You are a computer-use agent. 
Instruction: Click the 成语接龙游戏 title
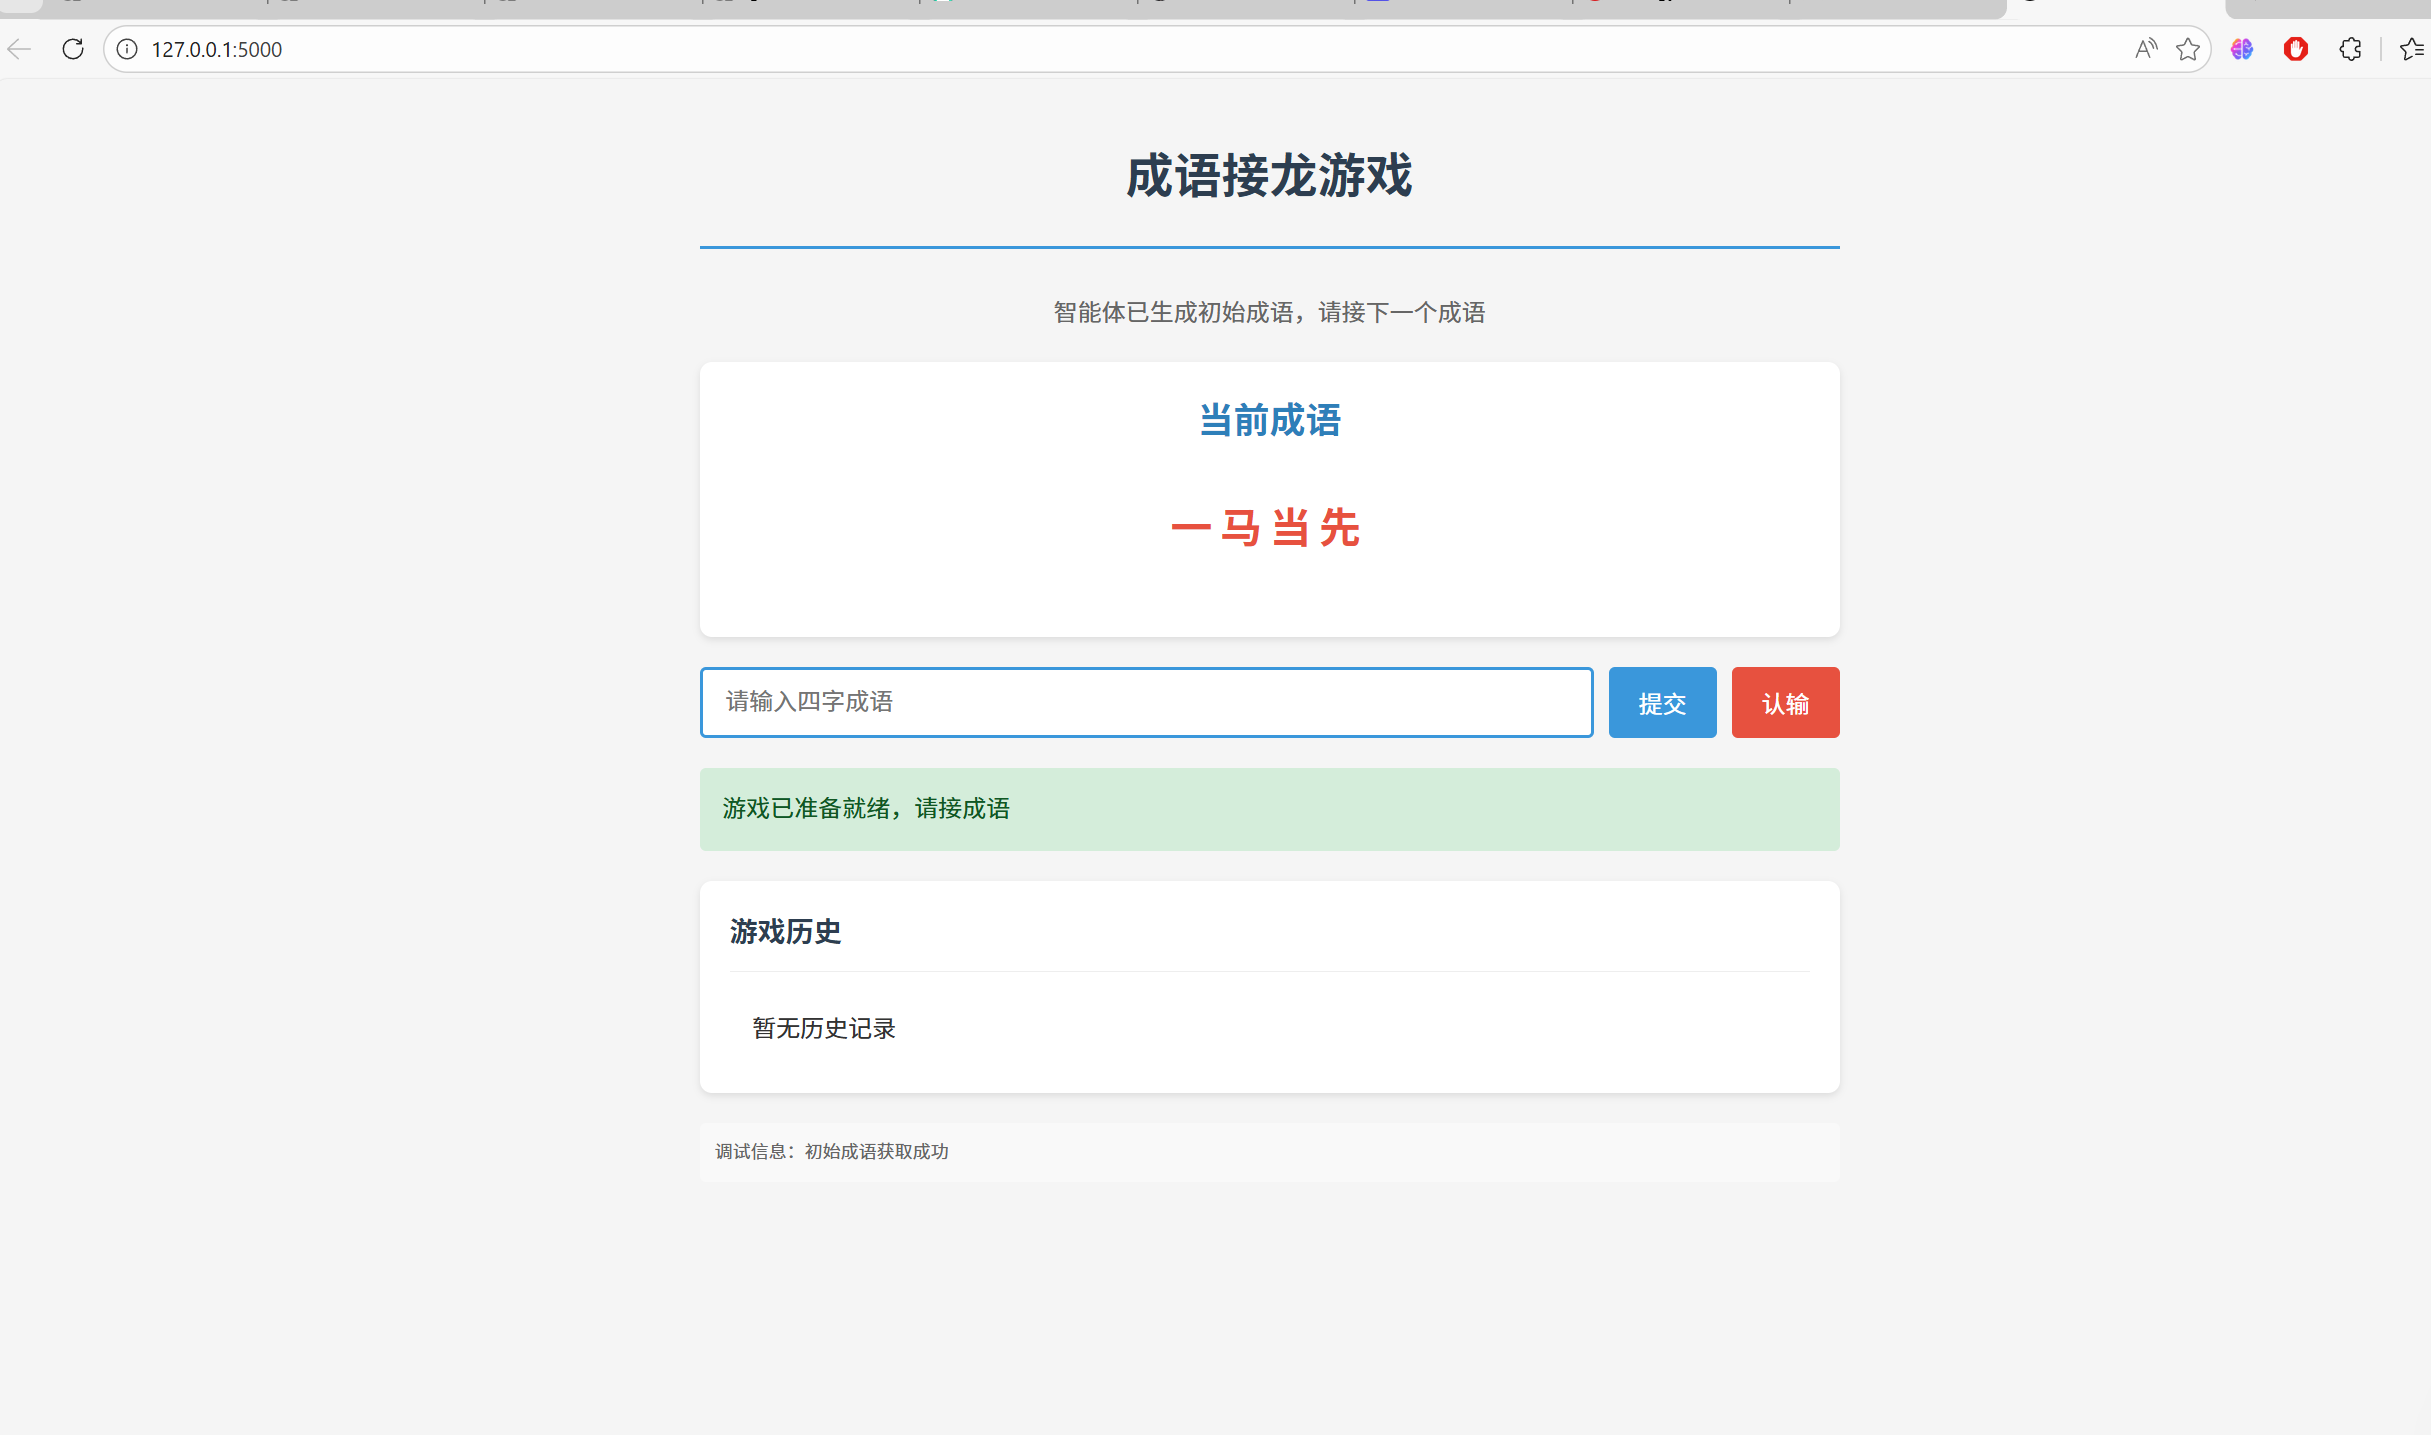(1269, 176)
